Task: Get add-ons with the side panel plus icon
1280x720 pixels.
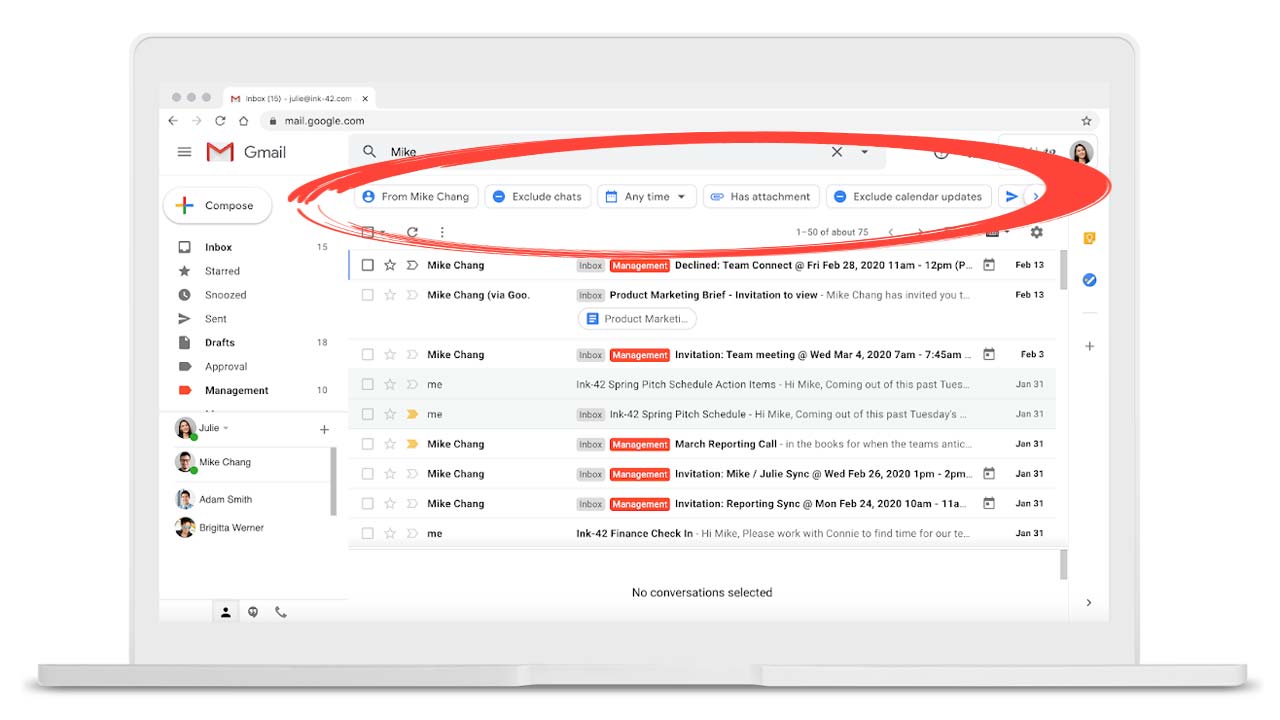Action: (x=1089, y=346)
